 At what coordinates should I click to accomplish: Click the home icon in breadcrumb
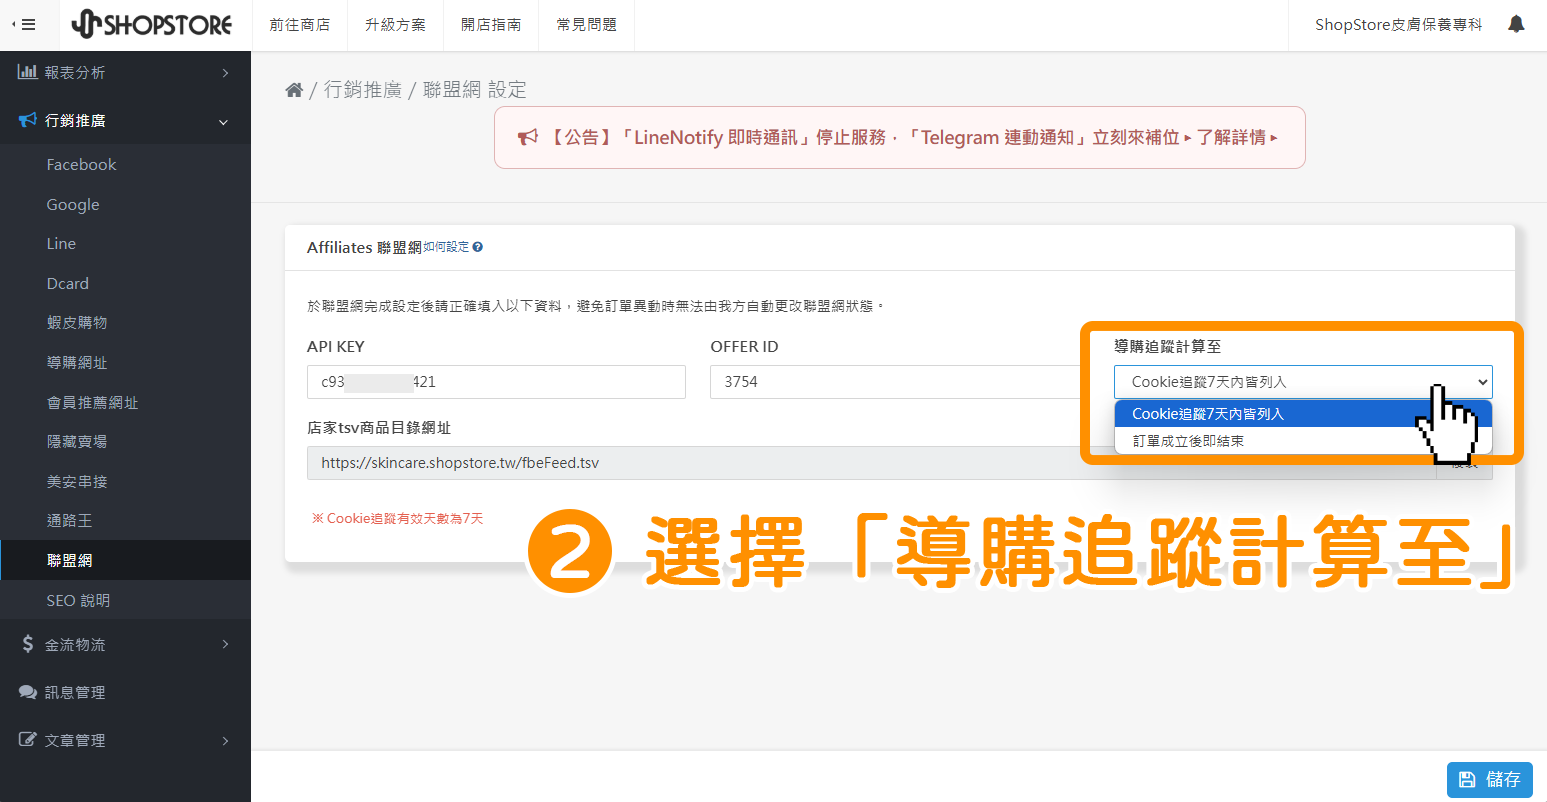294,90
